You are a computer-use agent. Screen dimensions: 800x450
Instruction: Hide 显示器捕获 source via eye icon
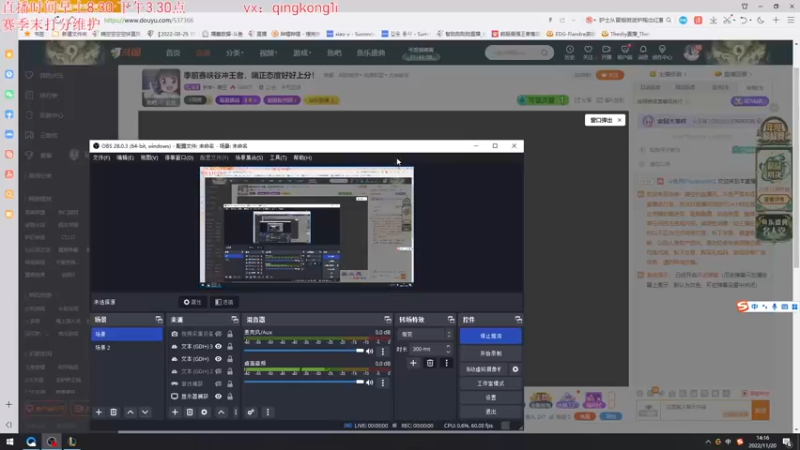click(x=218, y=396)
